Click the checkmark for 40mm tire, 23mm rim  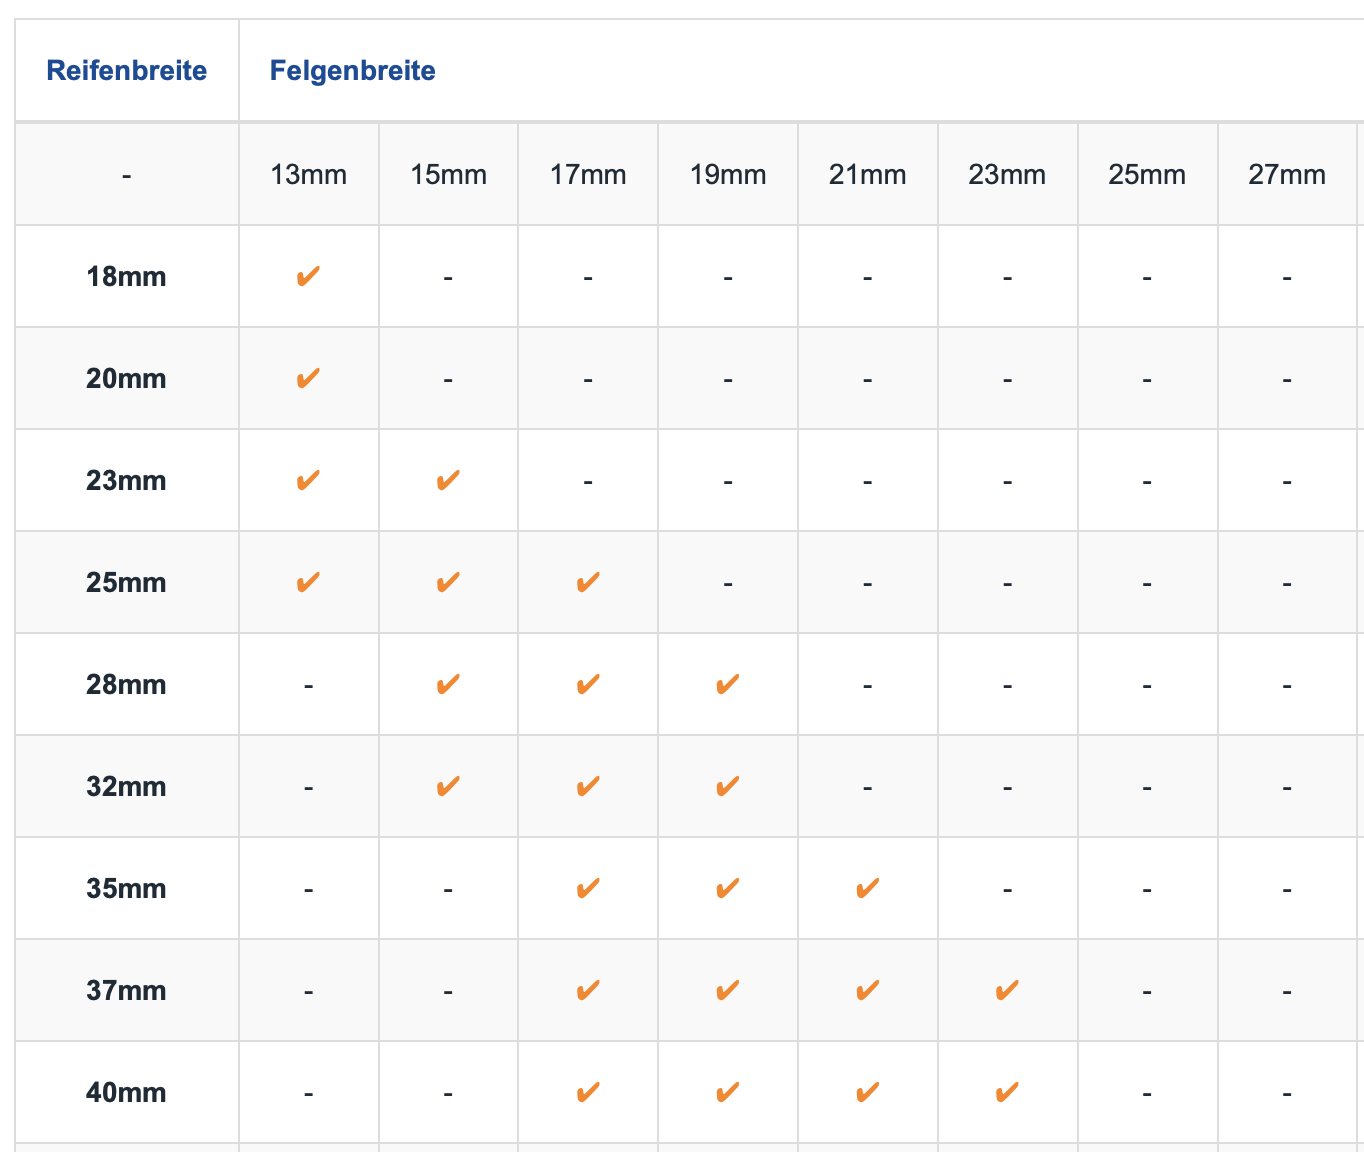(x=1007, y=1093)
